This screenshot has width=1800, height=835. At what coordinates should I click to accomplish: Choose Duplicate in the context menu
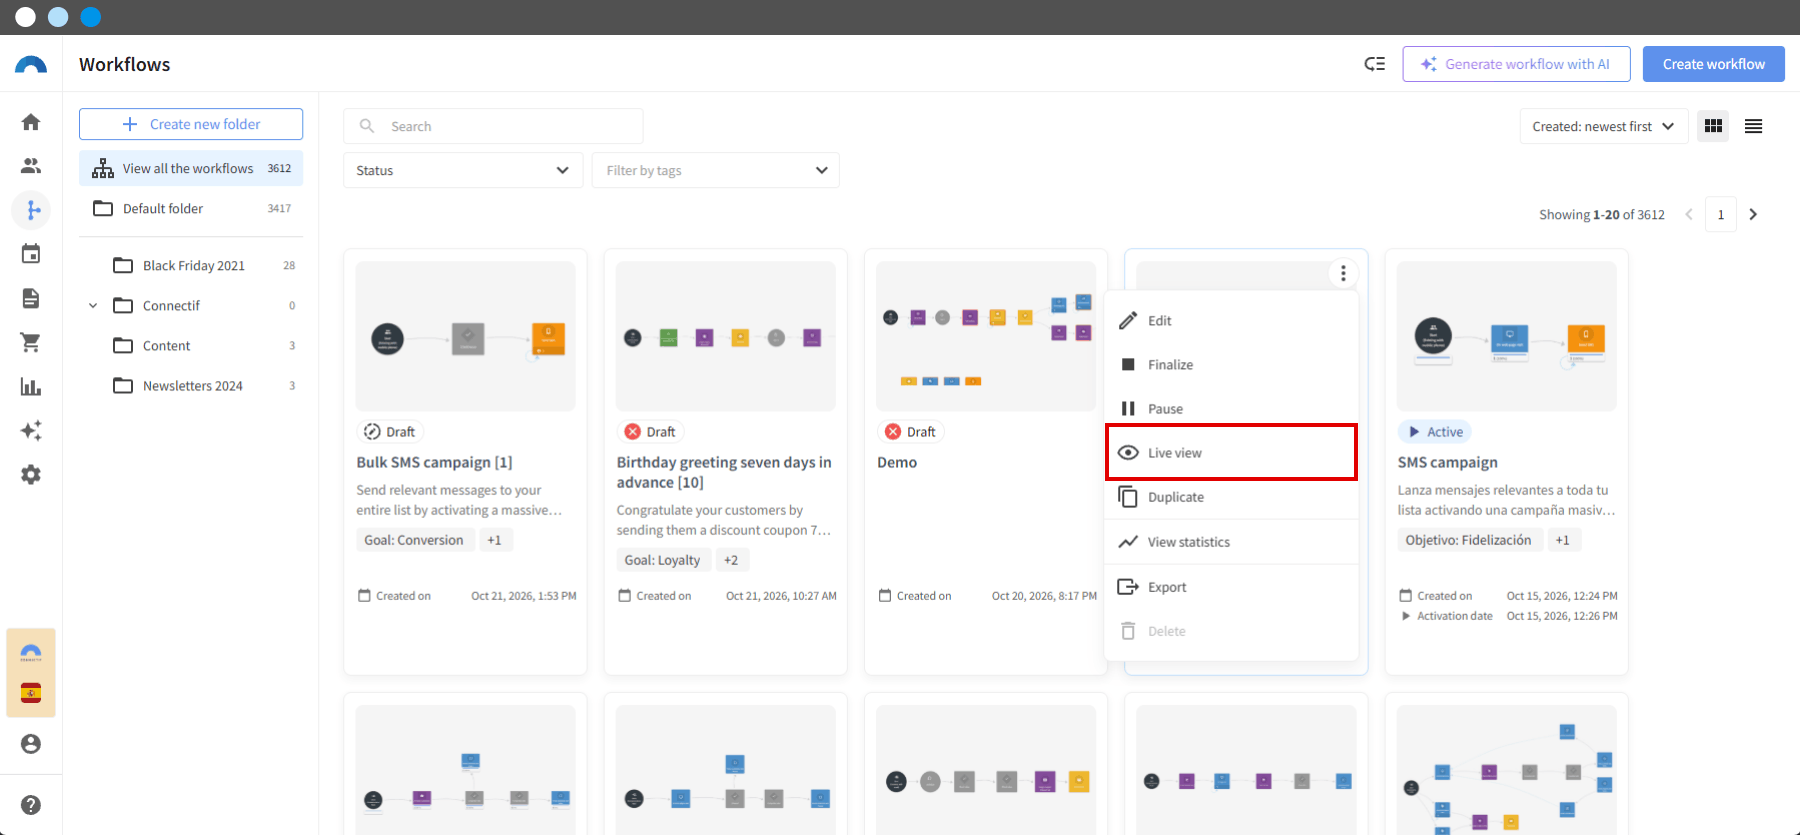pyautogui.click(x=1231, y=497)
